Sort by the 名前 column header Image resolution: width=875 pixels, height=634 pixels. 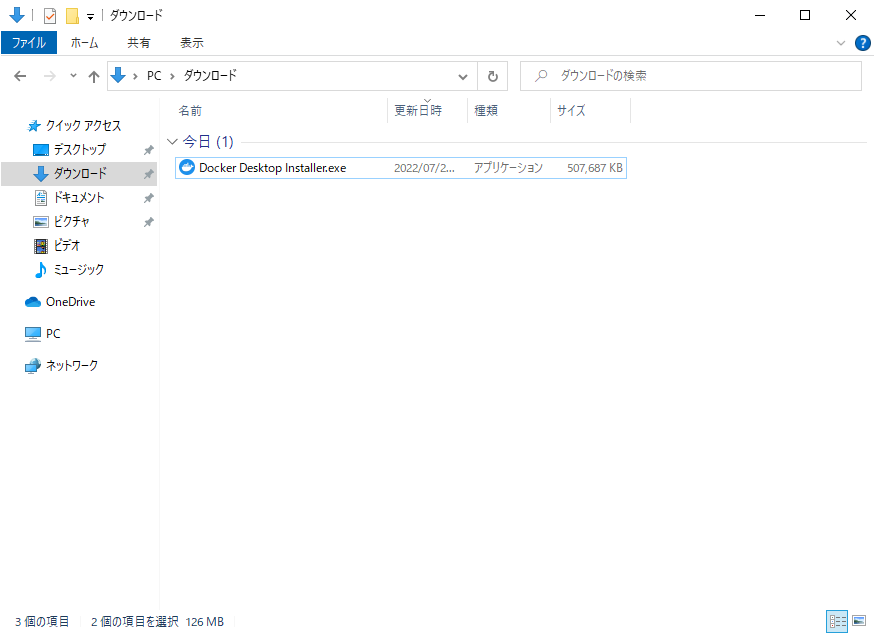coord(190,111)
